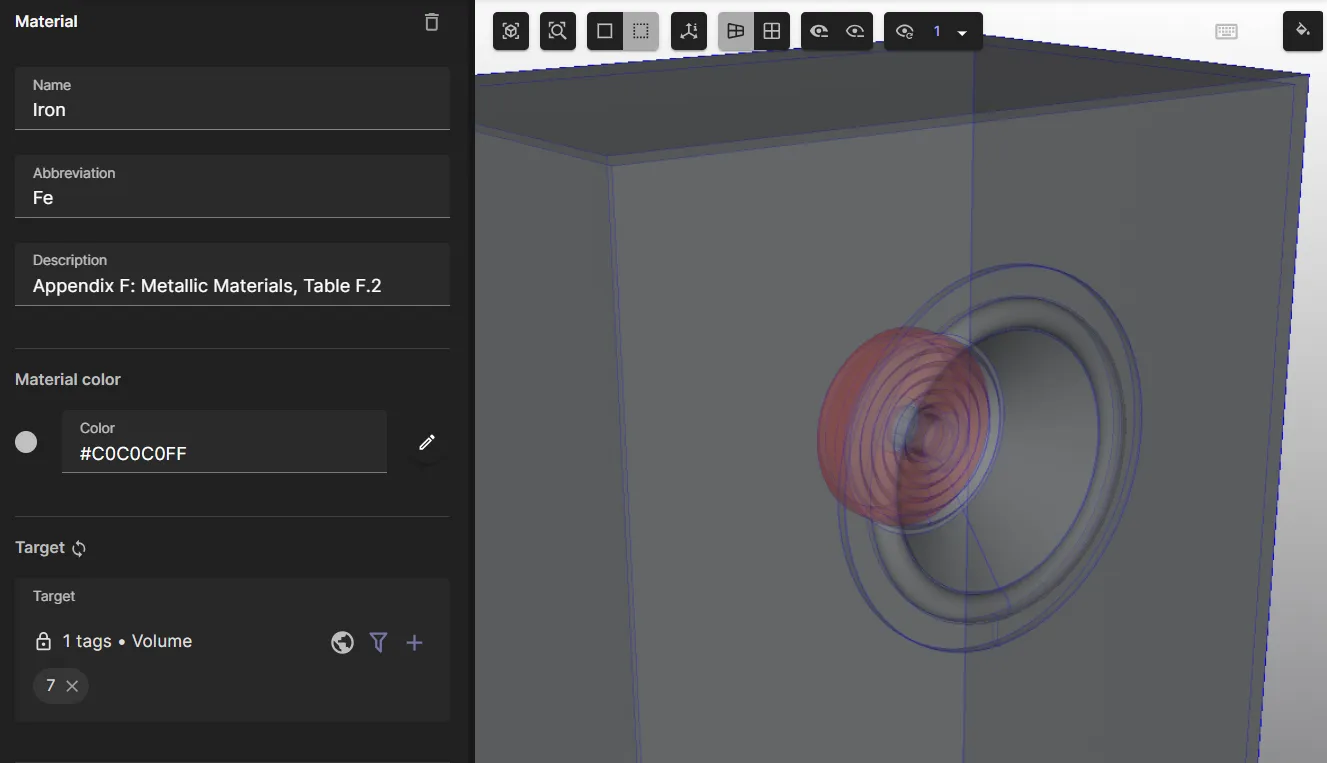Screen dimensions: 1327x763
Task: Click the Abbreviation field containing Fe
Action: 232,186
